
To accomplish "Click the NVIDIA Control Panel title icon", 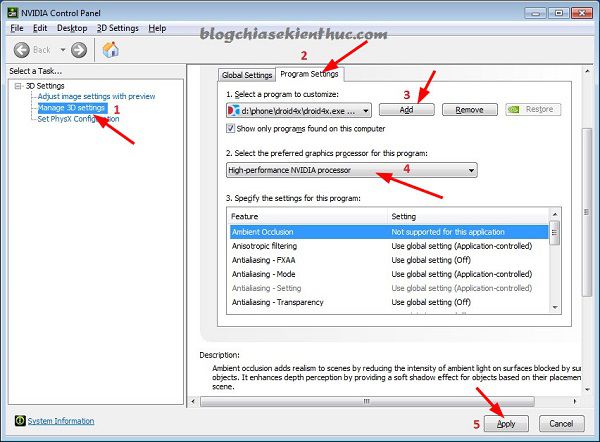I will click(x=13, y=13).
